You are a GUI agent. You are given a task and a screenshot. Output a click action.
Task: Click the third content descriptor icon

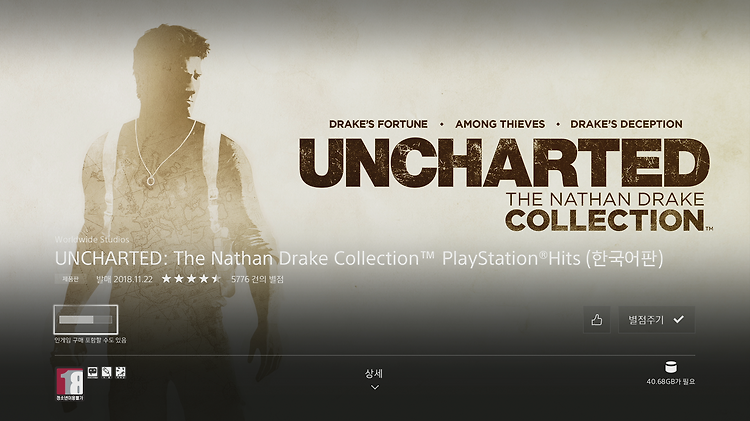point(121,372)
